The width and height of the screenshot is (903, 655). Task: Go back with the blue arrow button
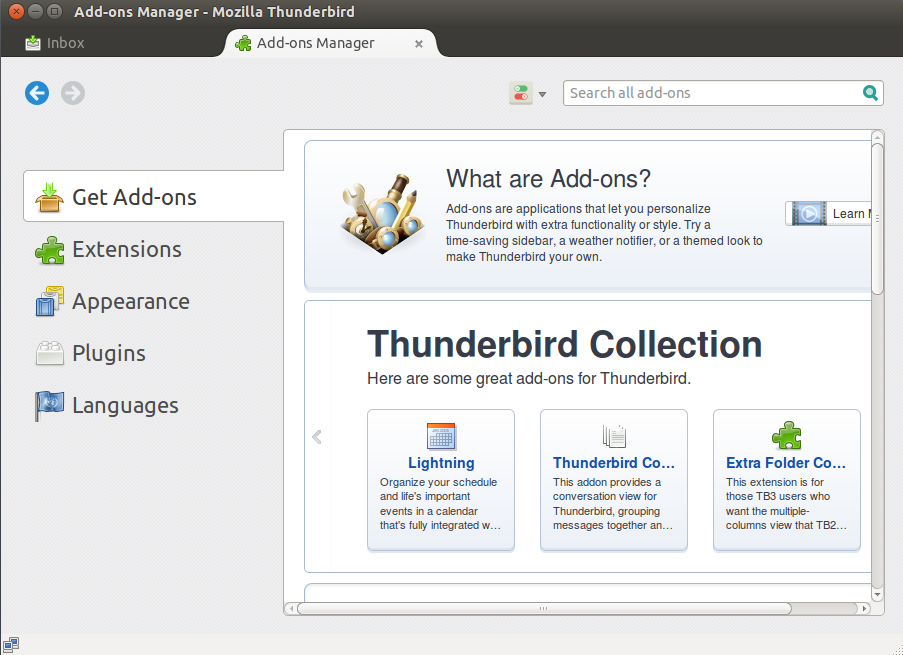tap(37, 93)
